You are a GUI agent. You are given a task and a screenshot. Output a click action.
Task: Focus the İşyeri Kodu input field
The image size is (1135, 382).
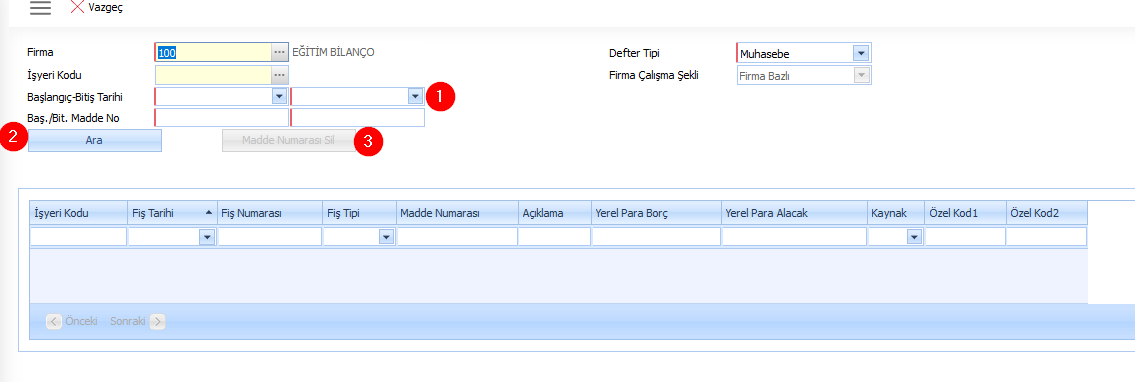(x=214, y=75)
